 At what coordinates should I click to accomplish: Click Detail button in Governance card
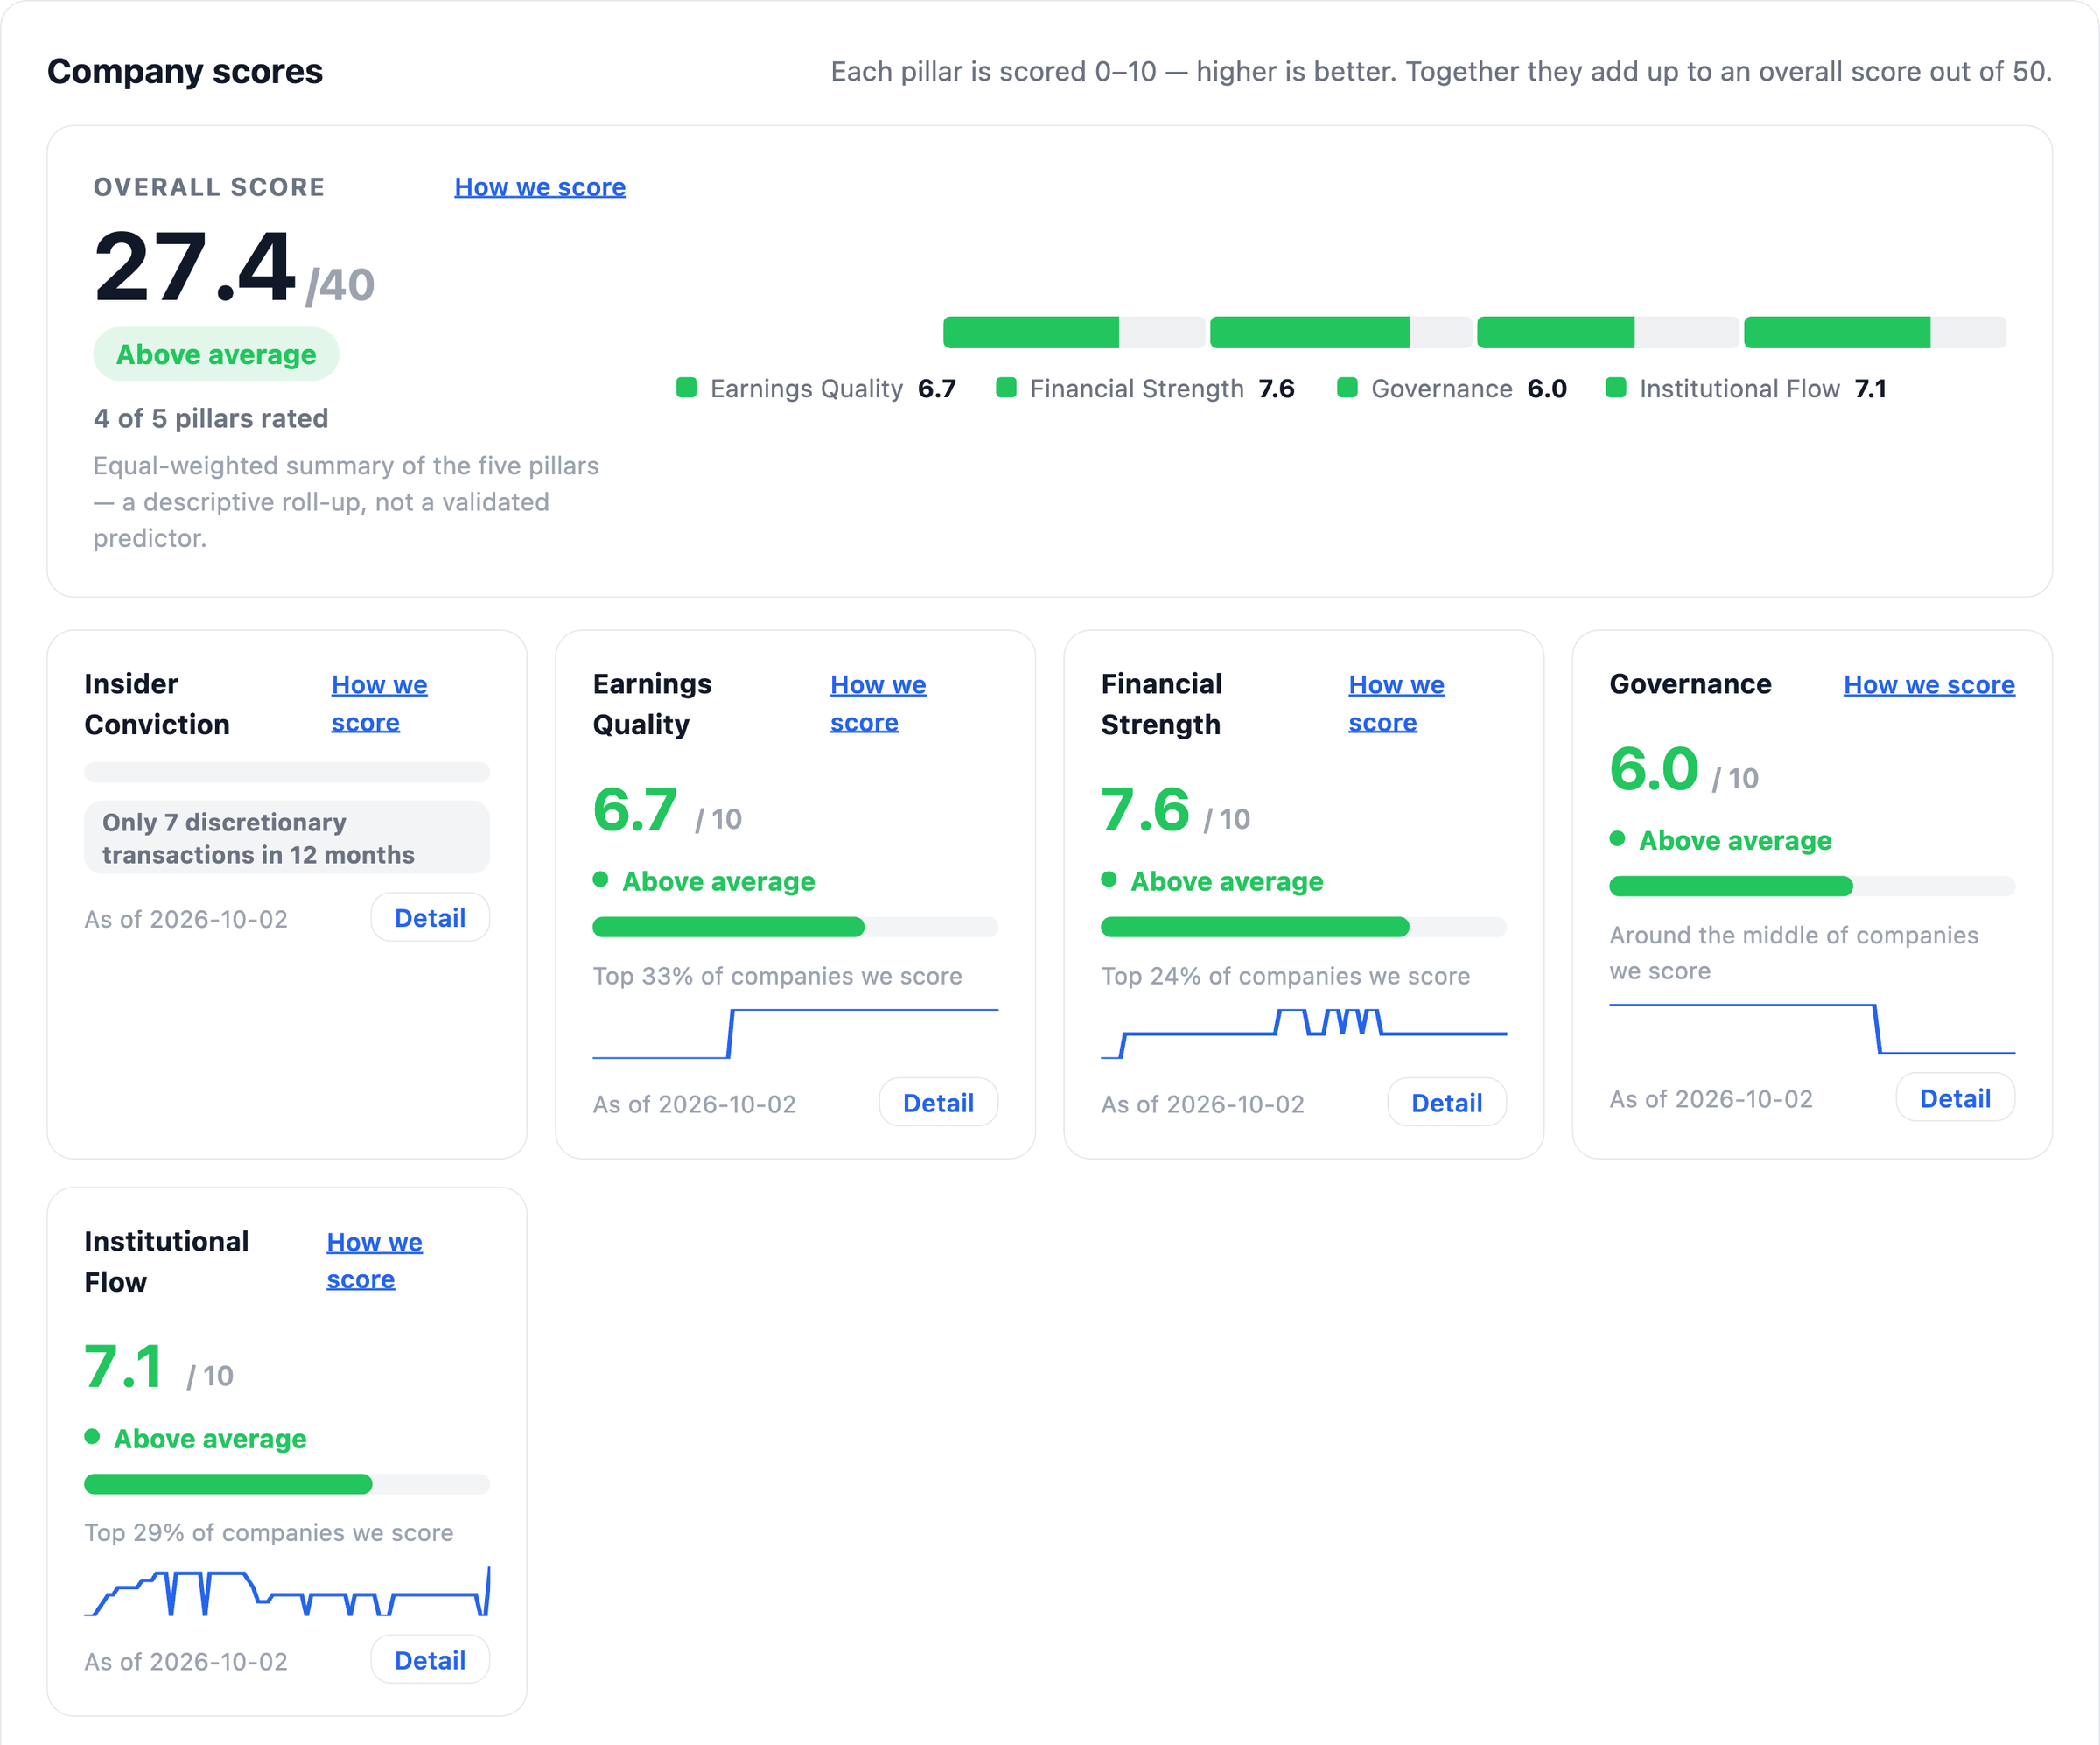pos(1955,1098)
